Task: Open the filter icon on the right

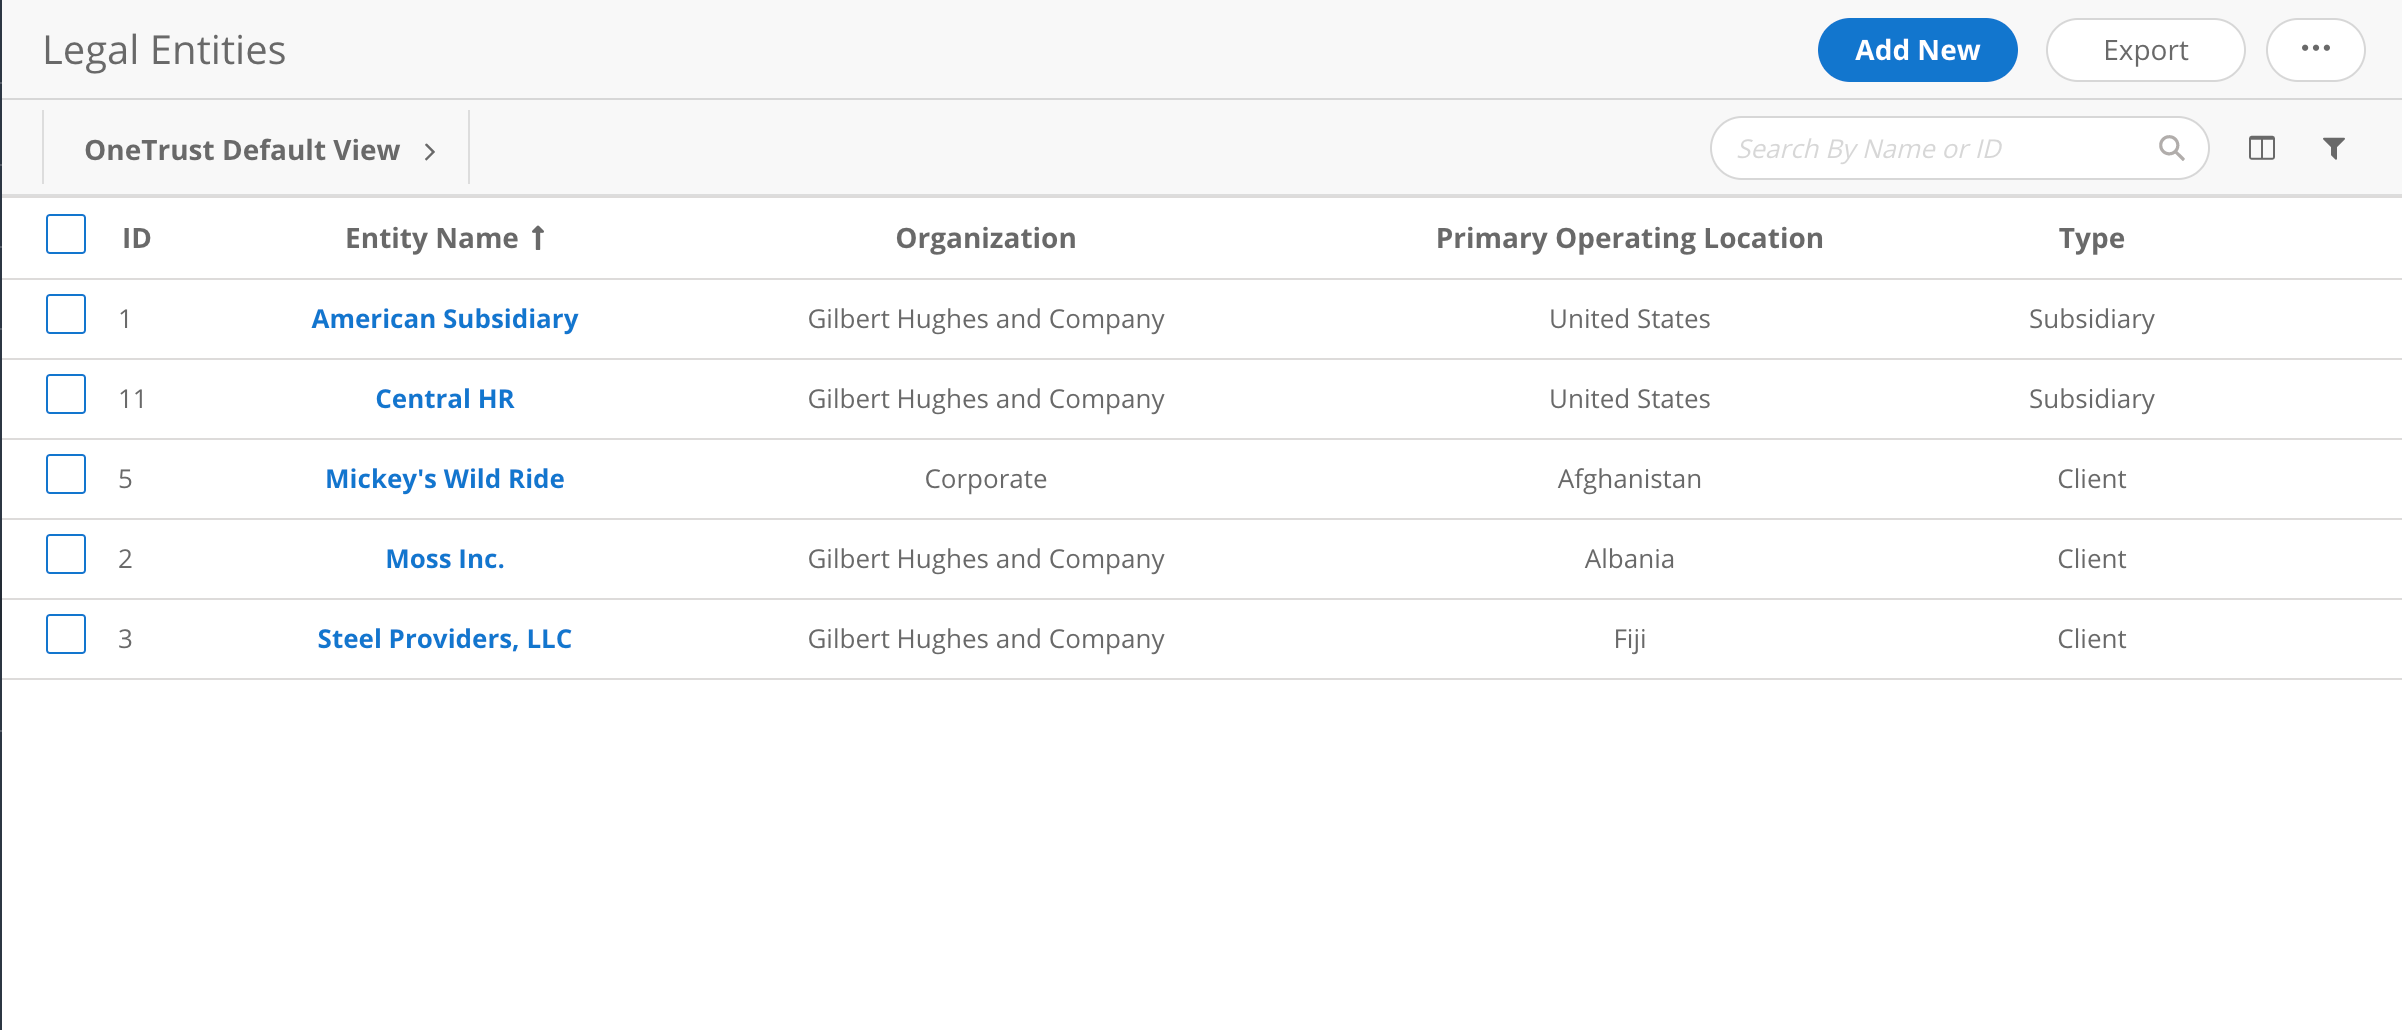Action: point(2334,147)
